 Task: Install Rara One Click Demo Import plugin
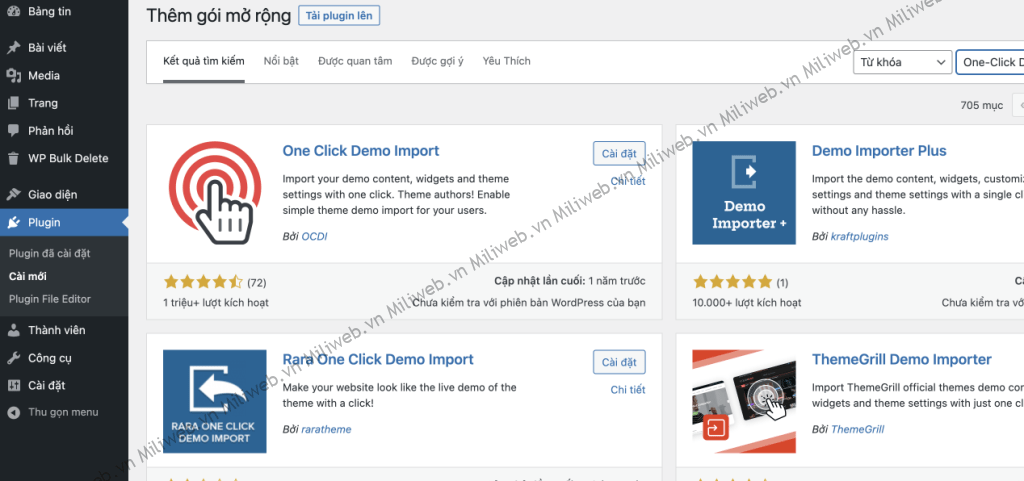point(619,362)
